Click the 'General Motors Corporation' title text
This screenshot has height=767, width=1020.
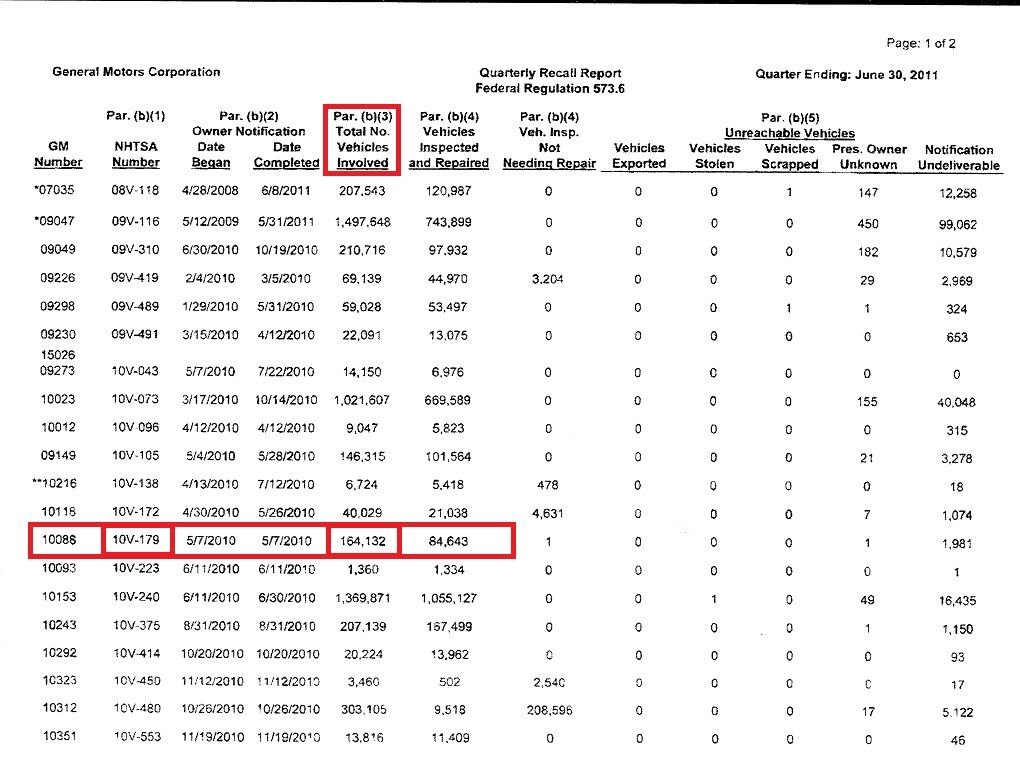click(136, 72)
